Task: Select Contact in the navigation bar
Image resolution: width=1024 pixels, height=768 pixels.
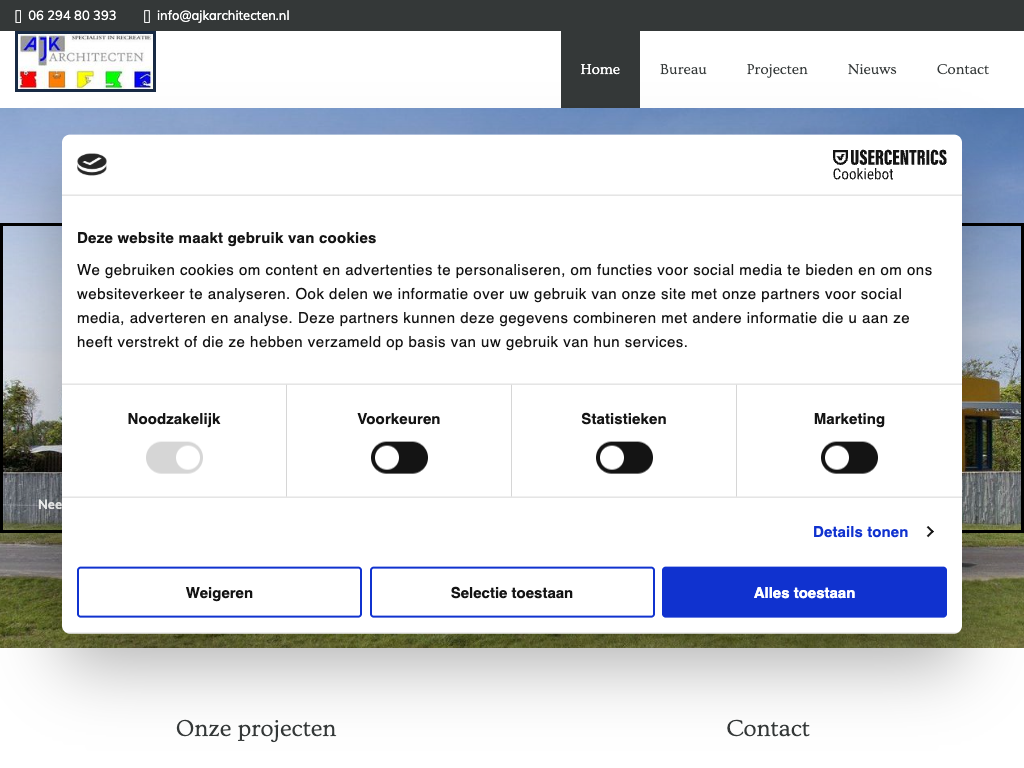Action: point(962,69)
